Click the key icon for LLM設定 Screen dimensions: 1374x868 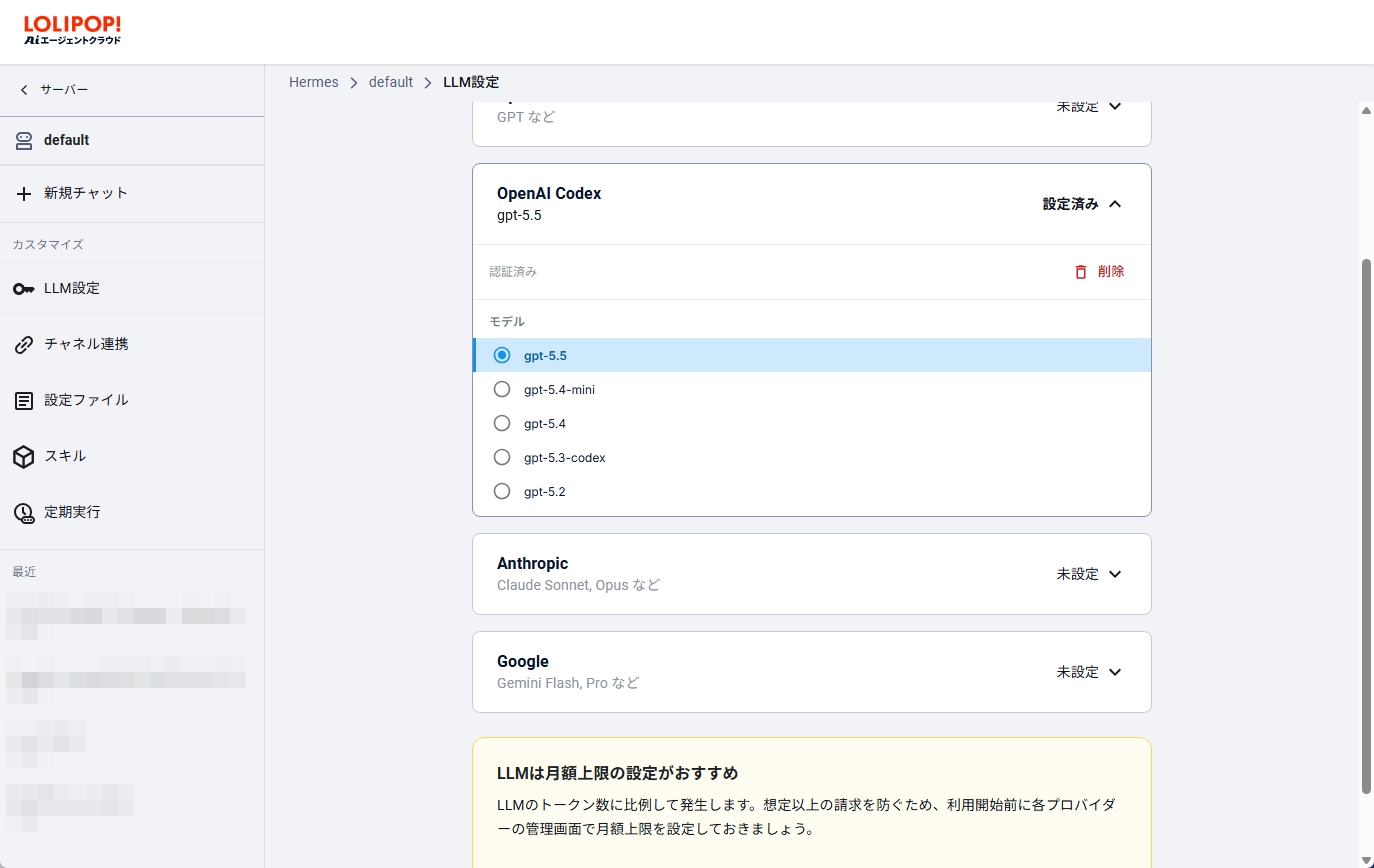click(24, 289)
